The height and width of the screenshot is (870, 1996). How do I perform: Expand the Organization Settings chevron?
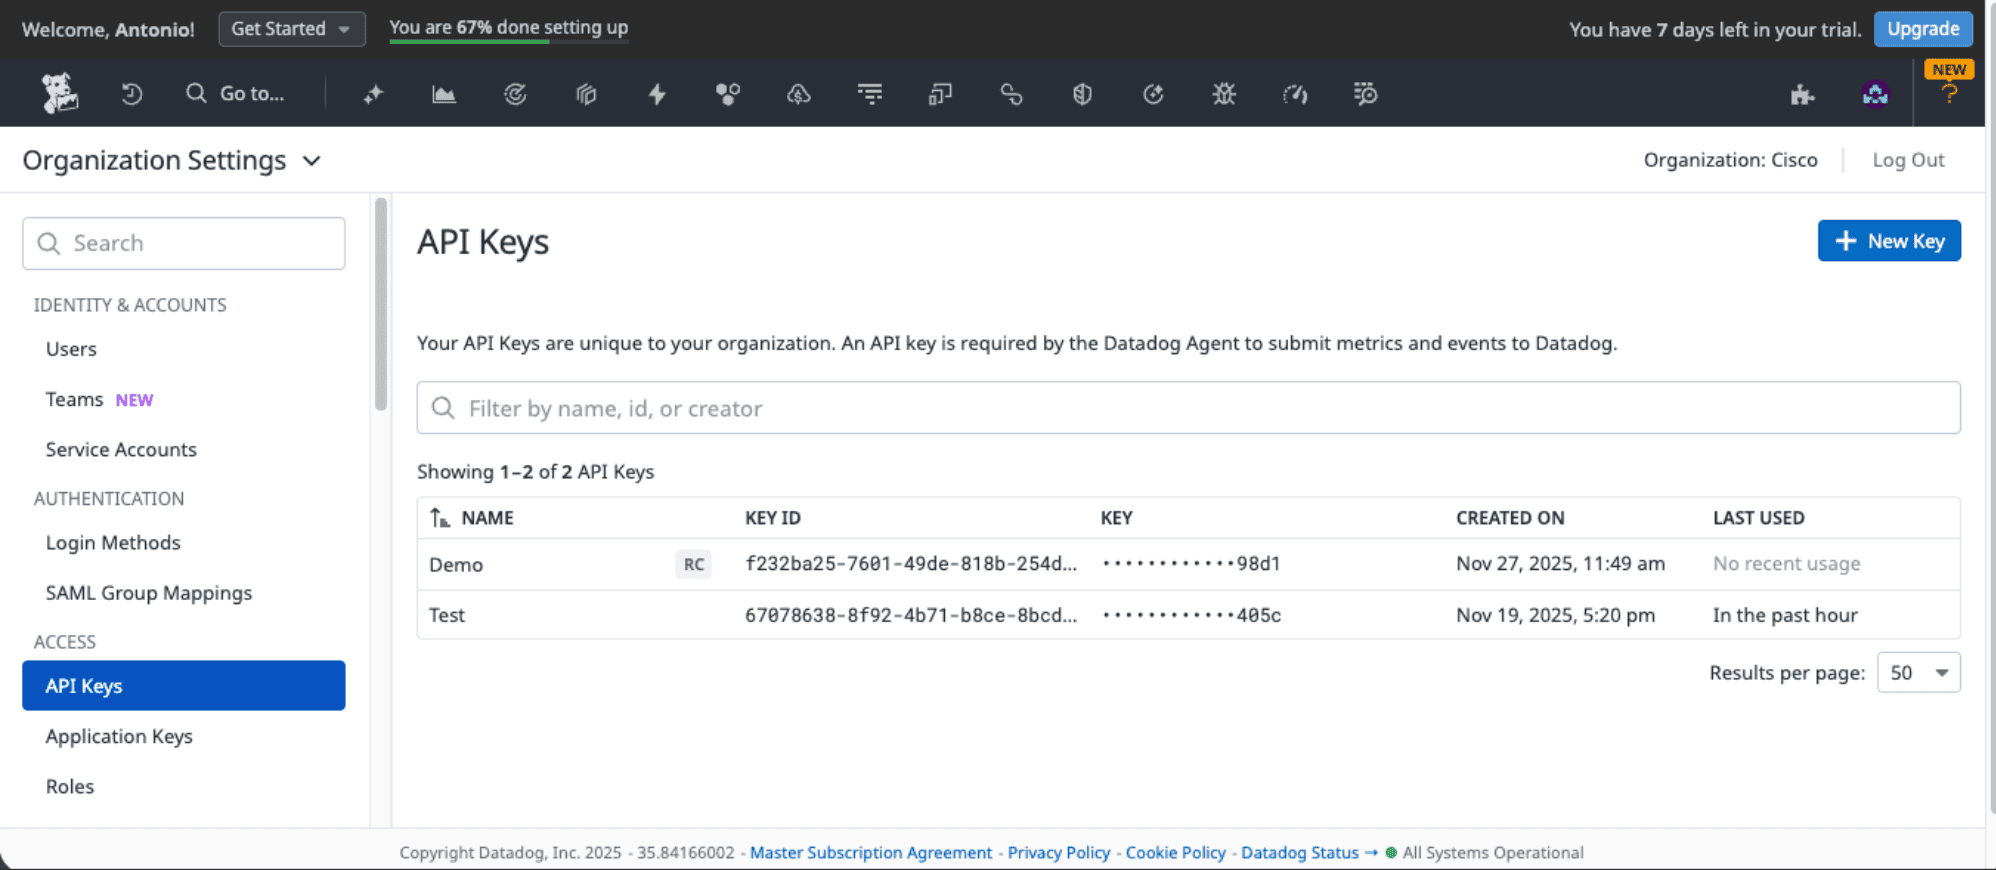click(x=312, y=161)
